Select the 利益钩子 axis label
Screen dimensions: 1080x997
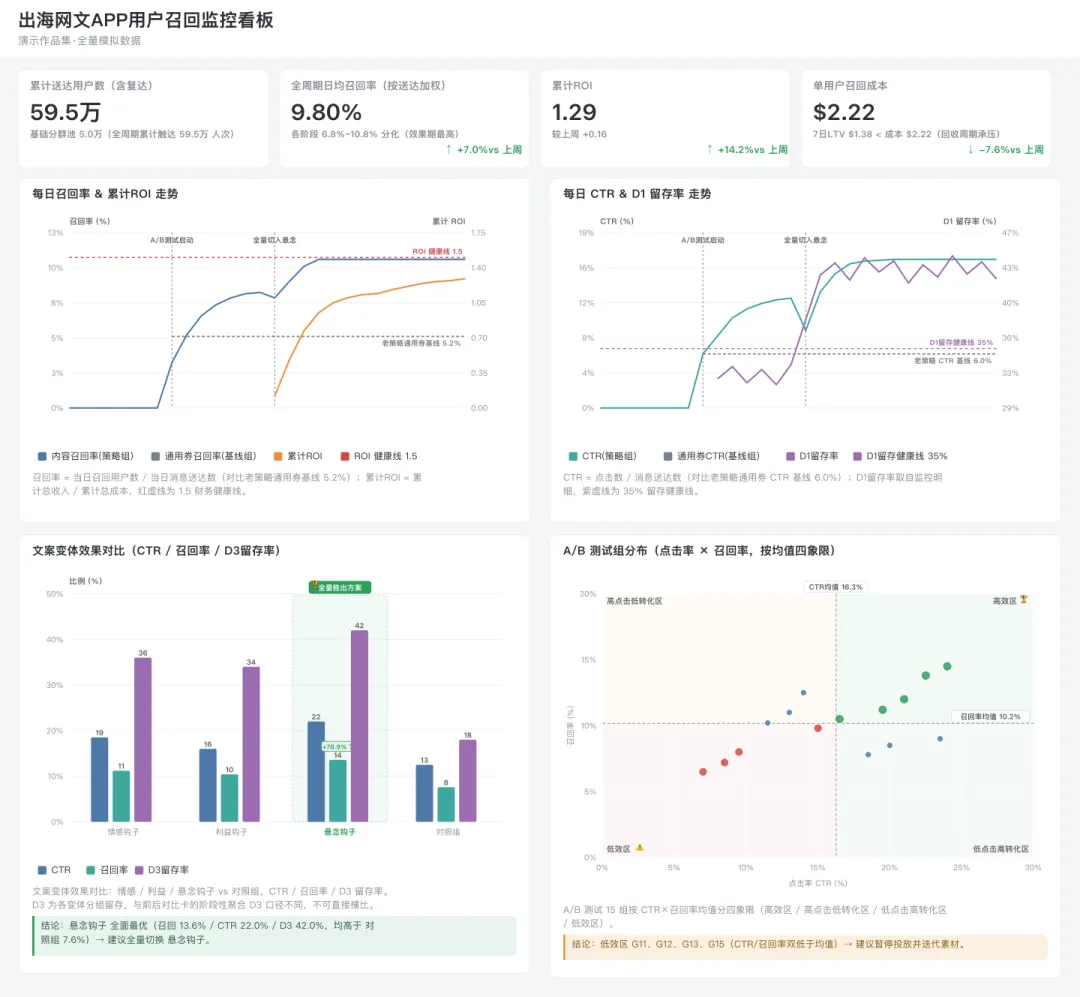231,832
